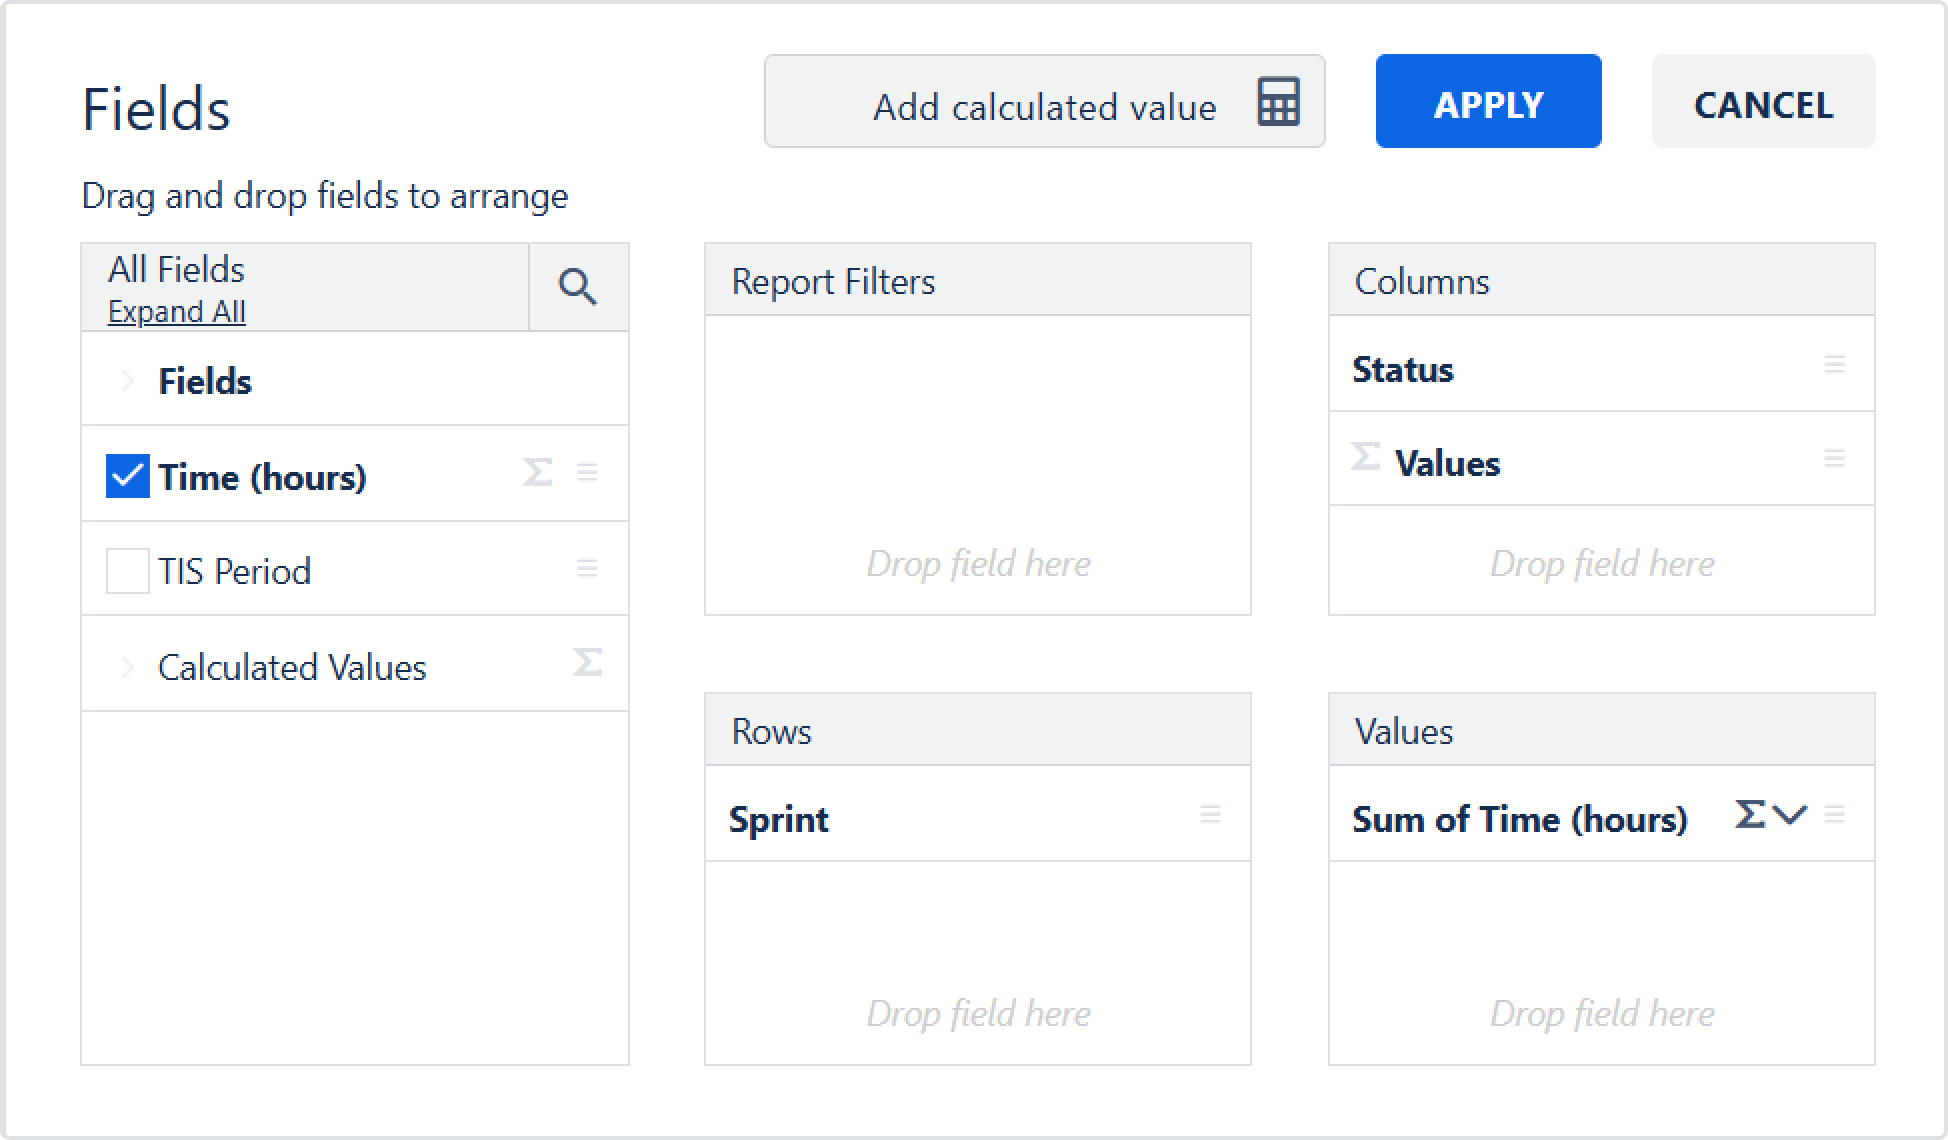Click the drag handle on Sprint row field
This screenshot has height=1140, width=1948.
click(x=1210, y=815)
